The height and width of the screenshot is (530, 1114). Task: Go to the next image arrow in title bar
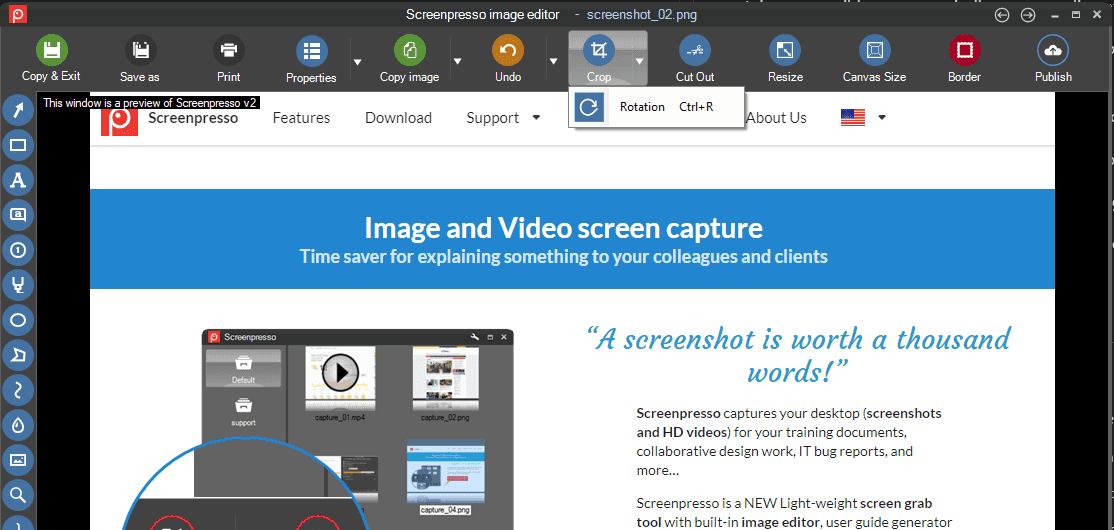(1027, 15)
